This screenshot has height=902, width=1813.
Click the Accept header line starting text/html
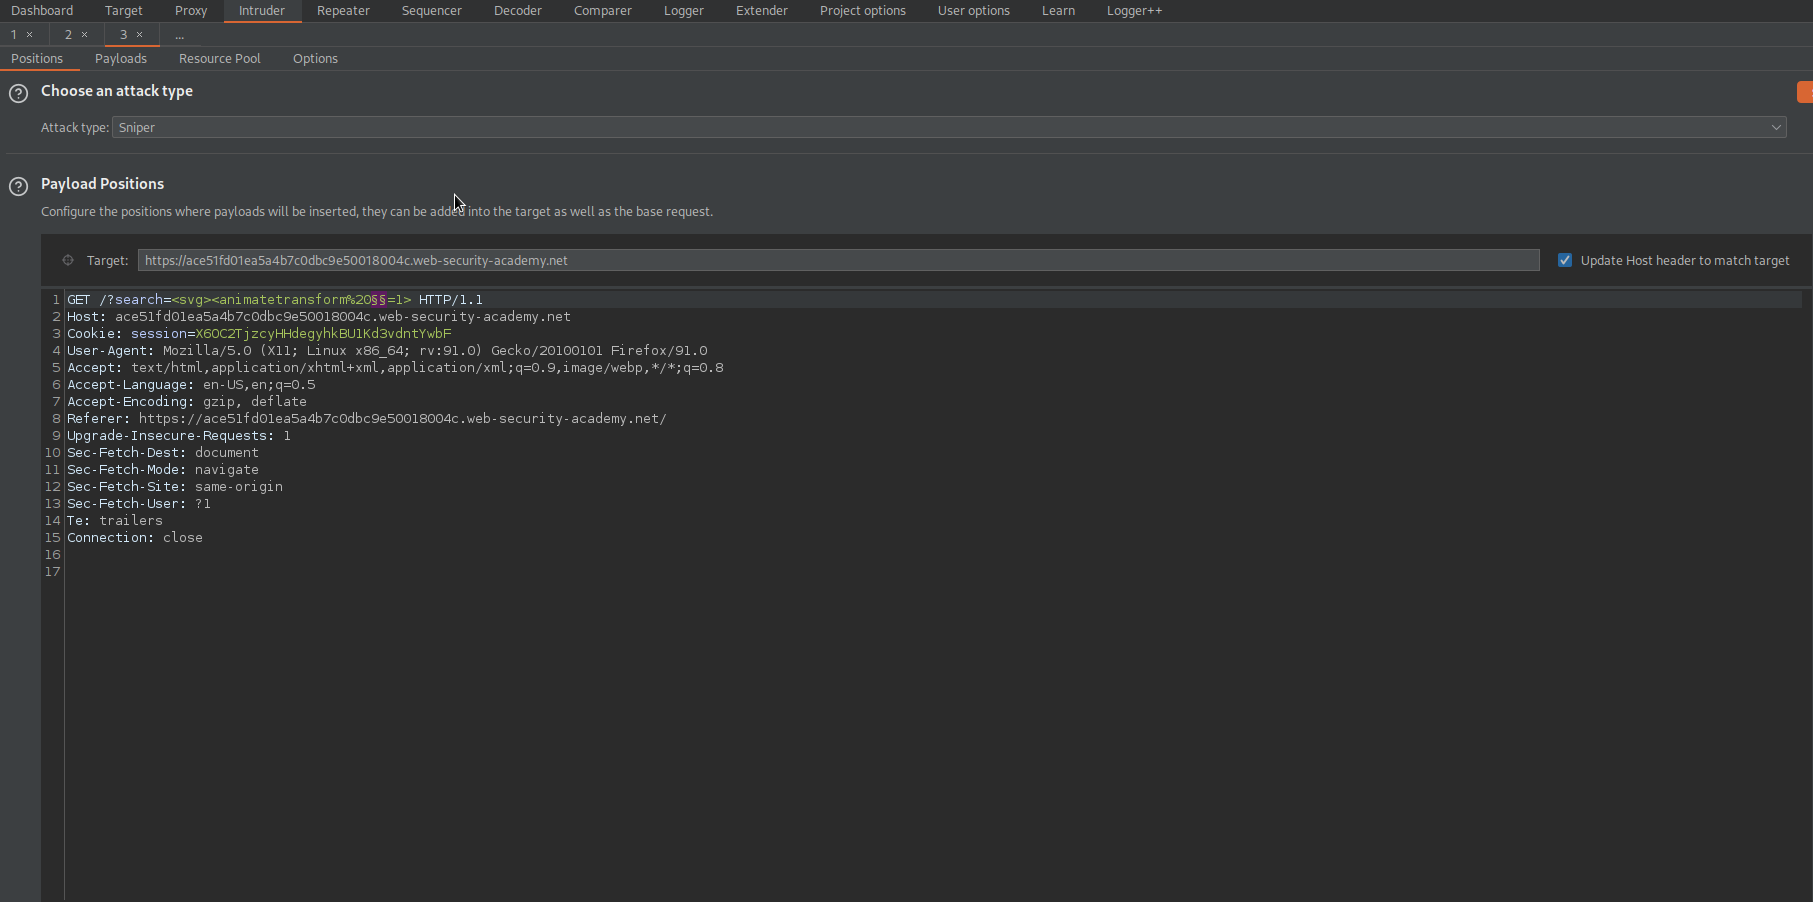click(x=395, y=368)
